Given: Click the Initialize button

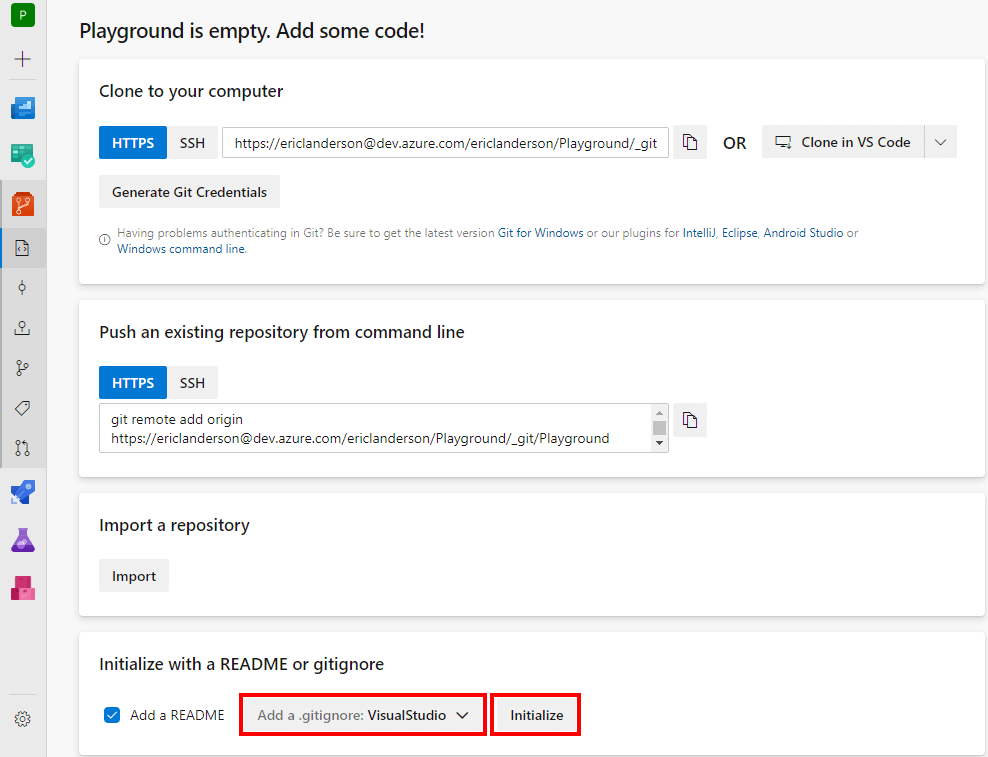Looking at the screenshot, I should tap(536, 715).
